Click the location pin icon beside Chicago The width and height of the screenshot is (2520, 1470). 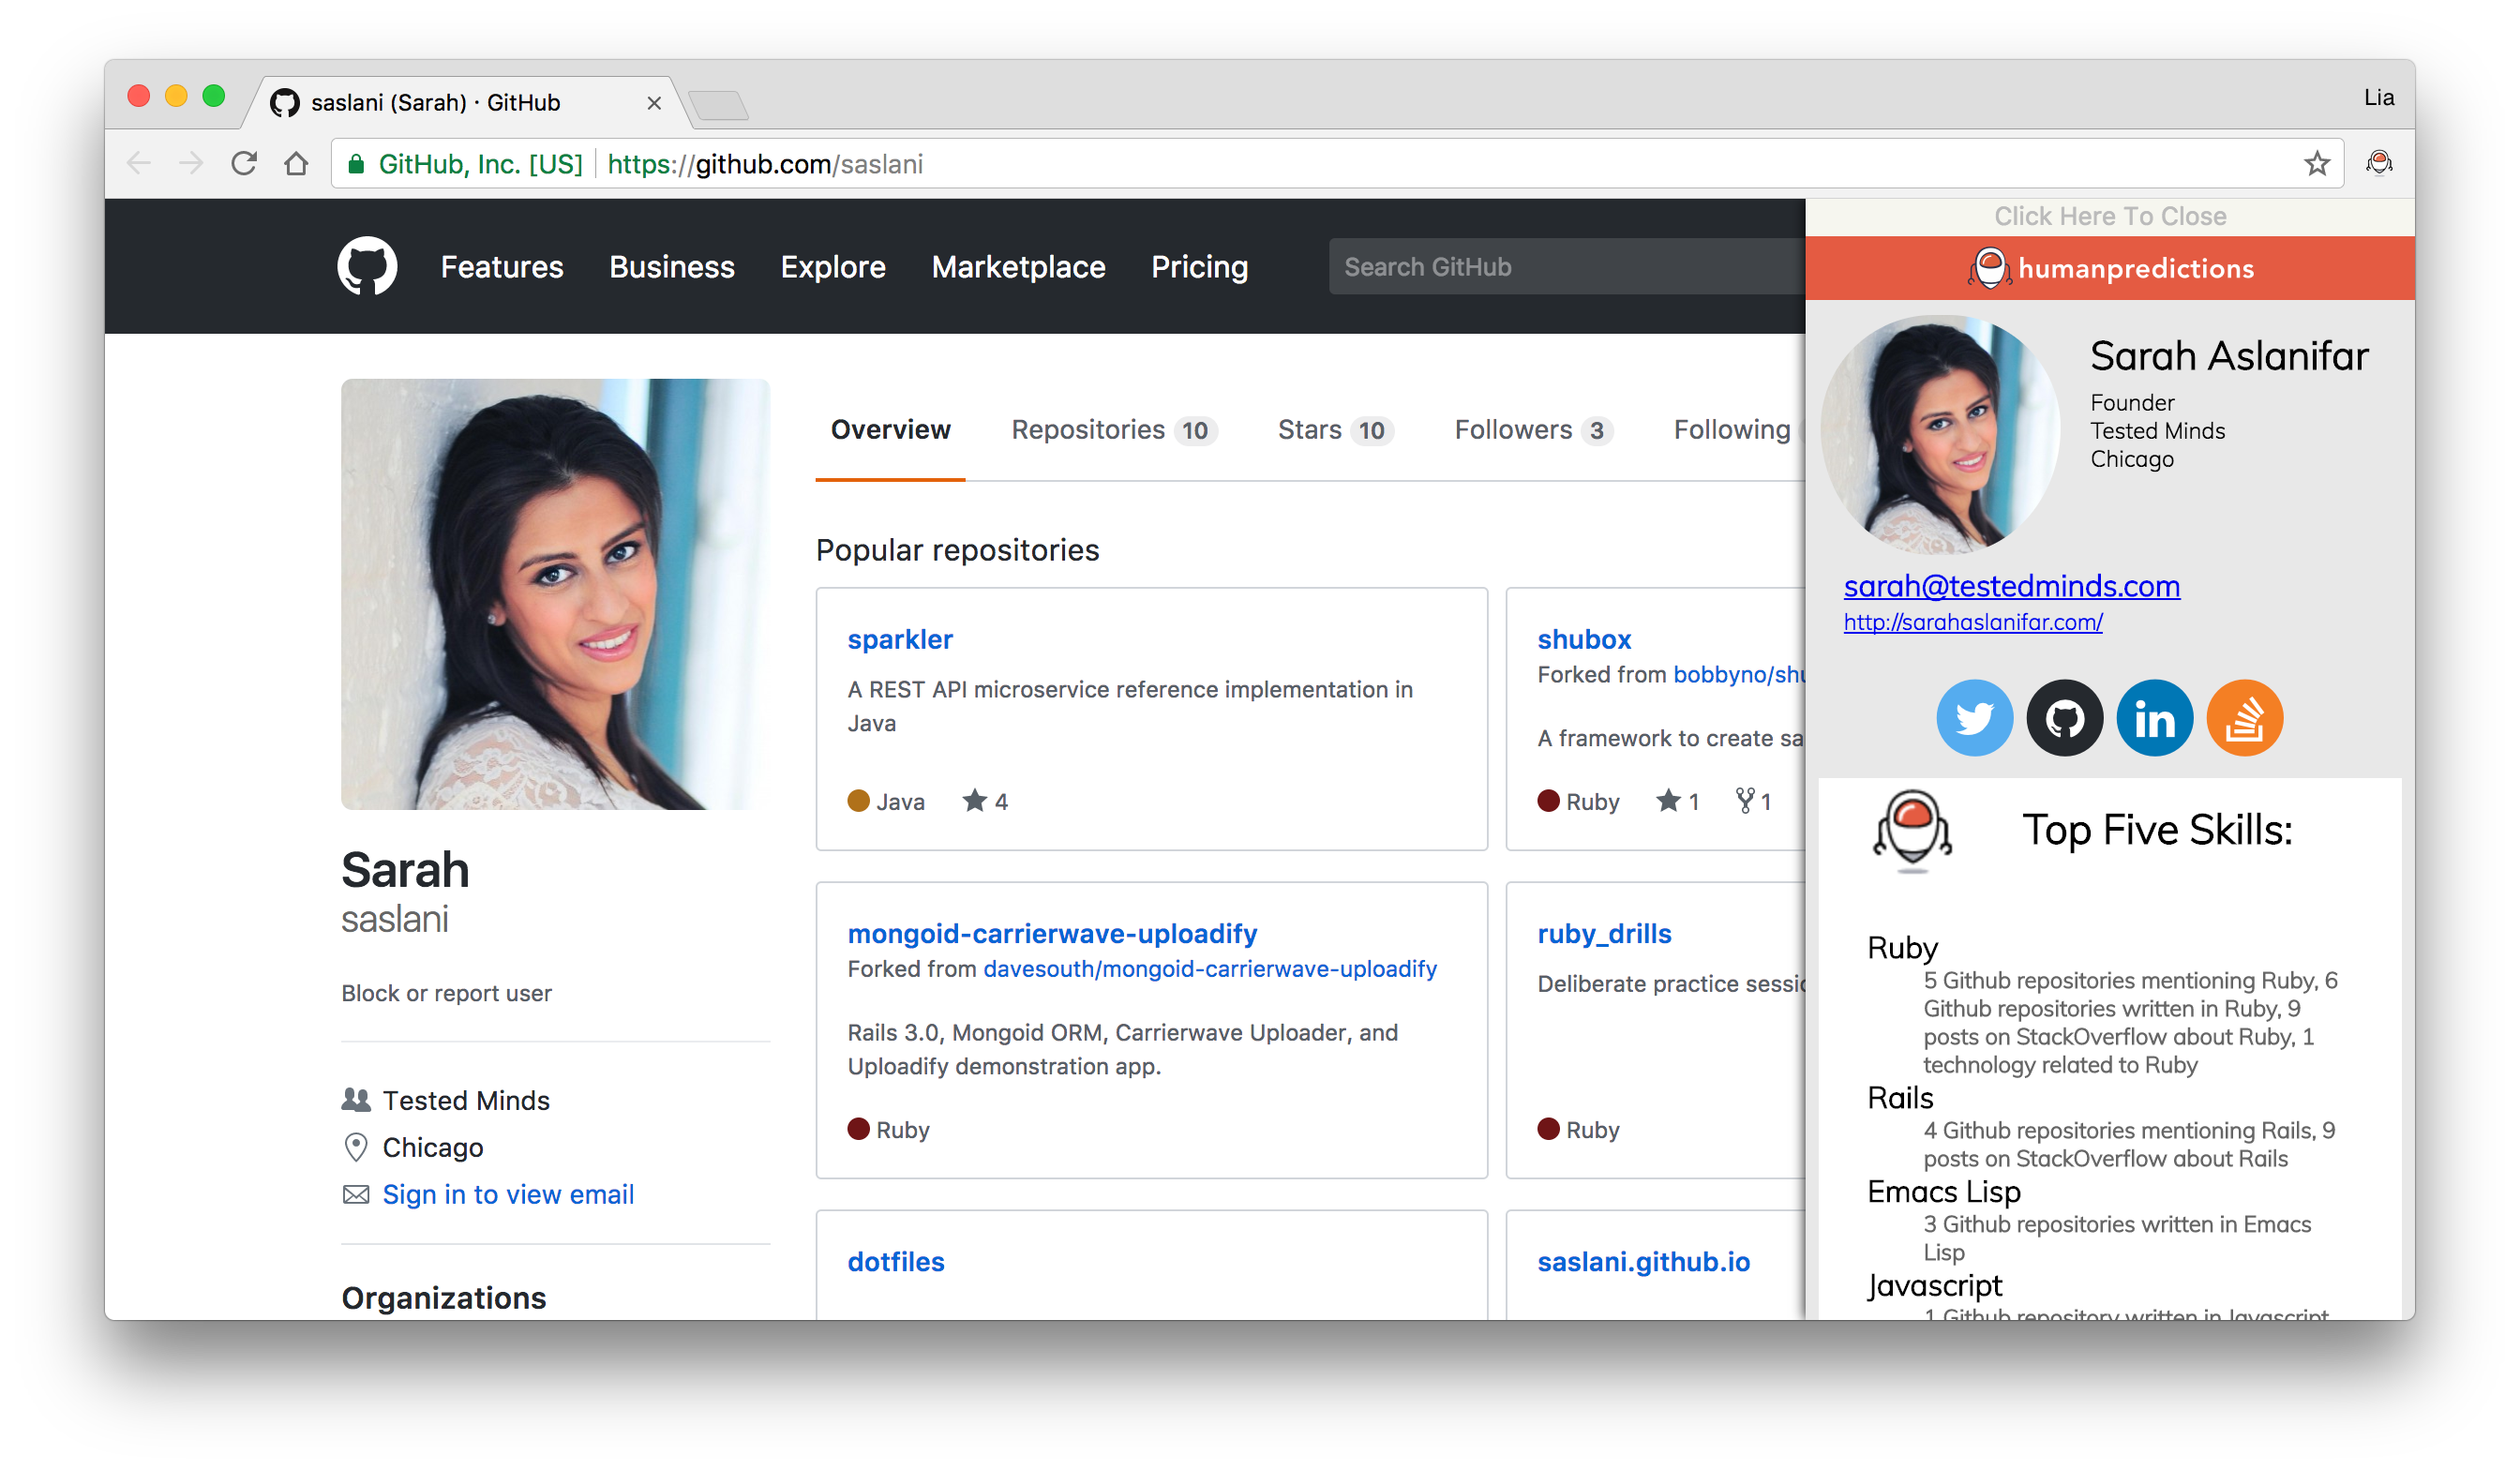tap(355, 1147)
